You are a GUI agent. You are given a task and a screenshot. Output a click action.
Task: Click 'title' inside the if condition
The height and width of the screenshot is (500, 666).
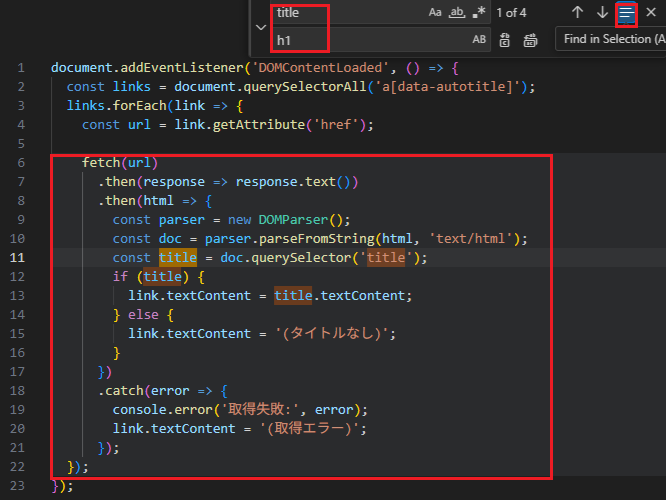163,277
